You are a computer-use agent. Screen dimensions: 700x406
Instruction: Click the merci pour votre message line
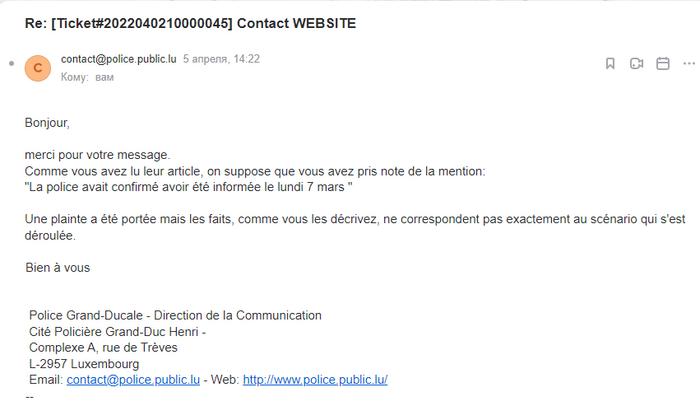click(x=98, y=155)
